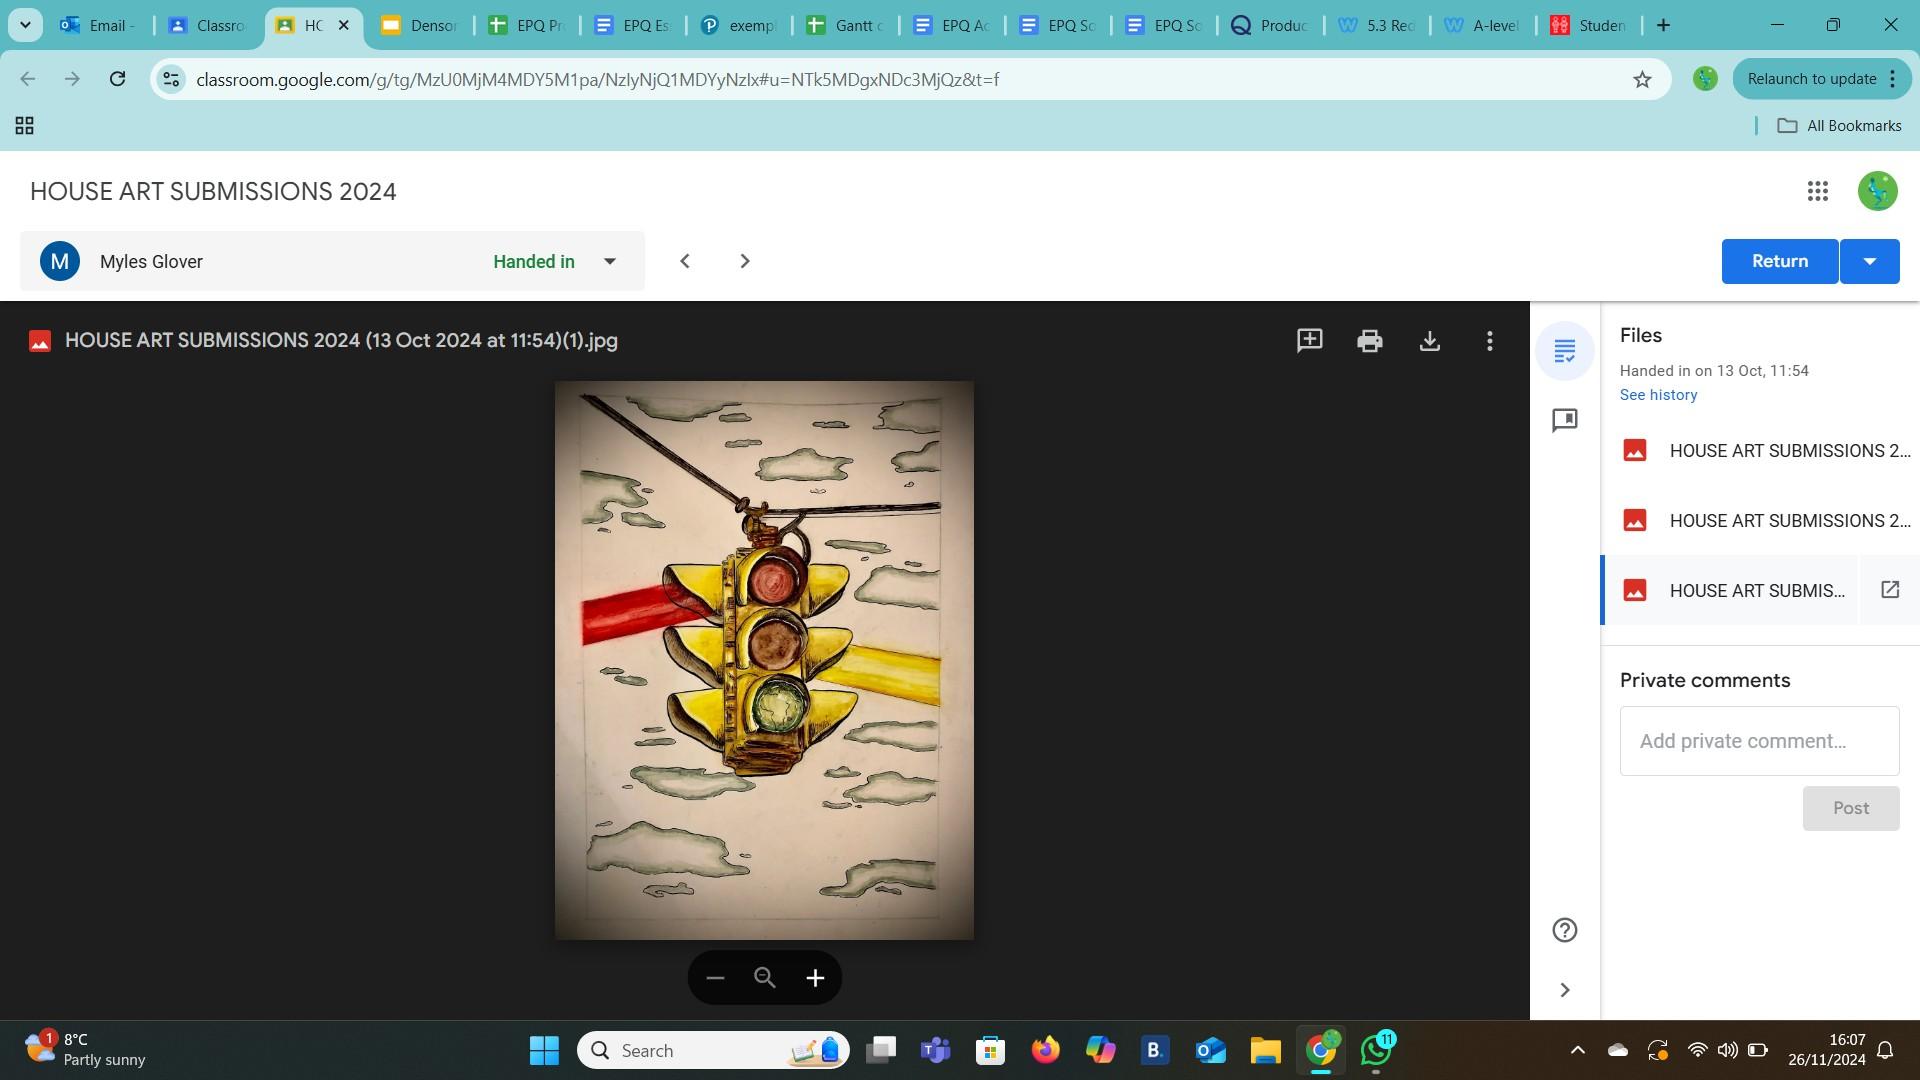Open the Files panel icon in sidebar
1920x1080 pixels.
pos(1565,351)
